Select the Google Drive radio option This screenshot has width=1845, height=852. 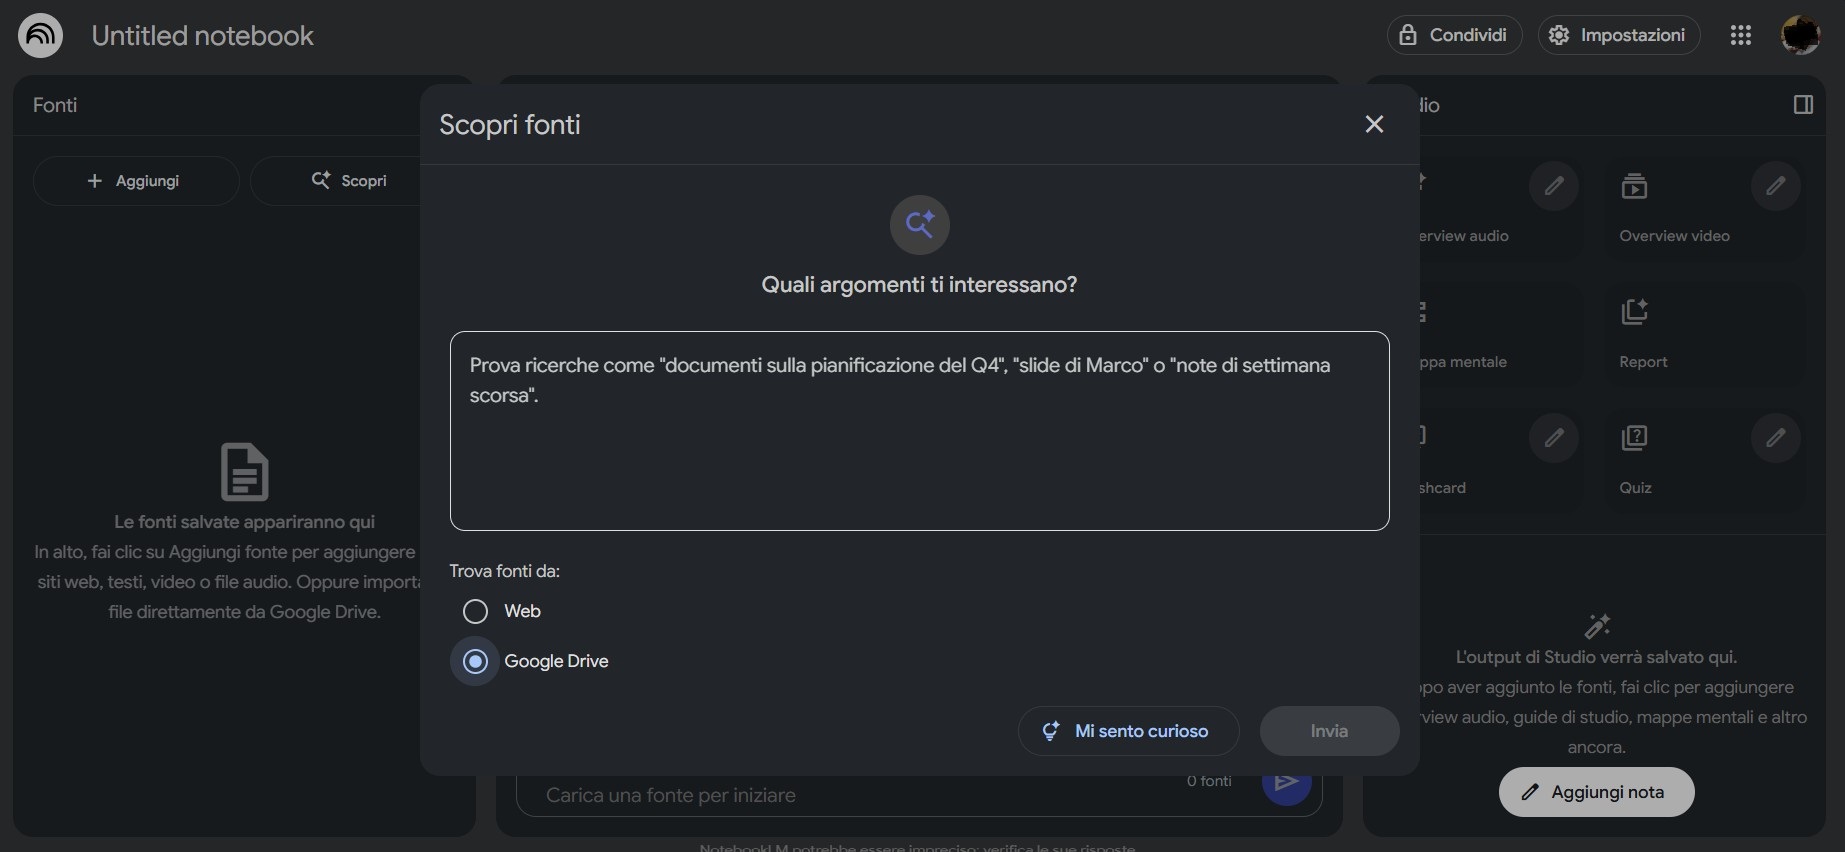(x=476, y=661)
